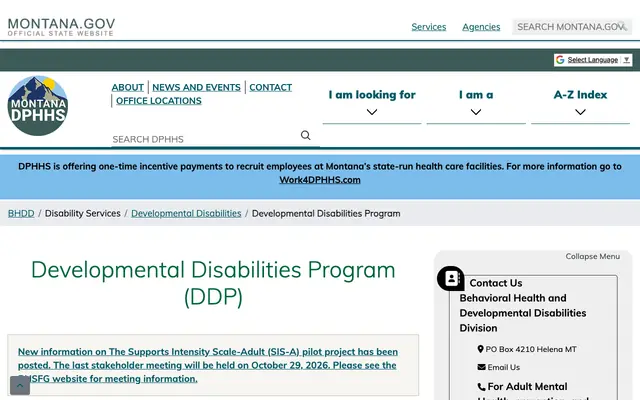Click the chevron under 'I am a'
This screenshot has width=640, height=400.
476,112
